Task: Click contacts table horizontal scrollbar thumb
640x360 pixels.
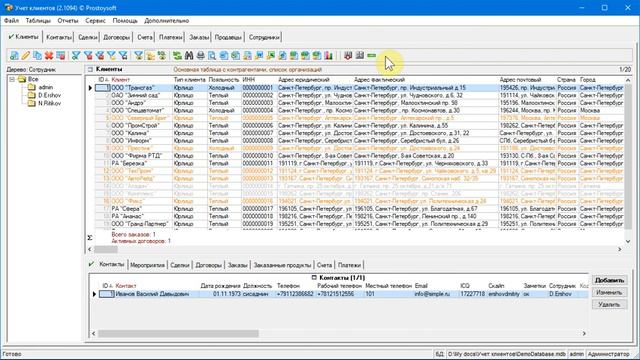Action: (178, 333)
